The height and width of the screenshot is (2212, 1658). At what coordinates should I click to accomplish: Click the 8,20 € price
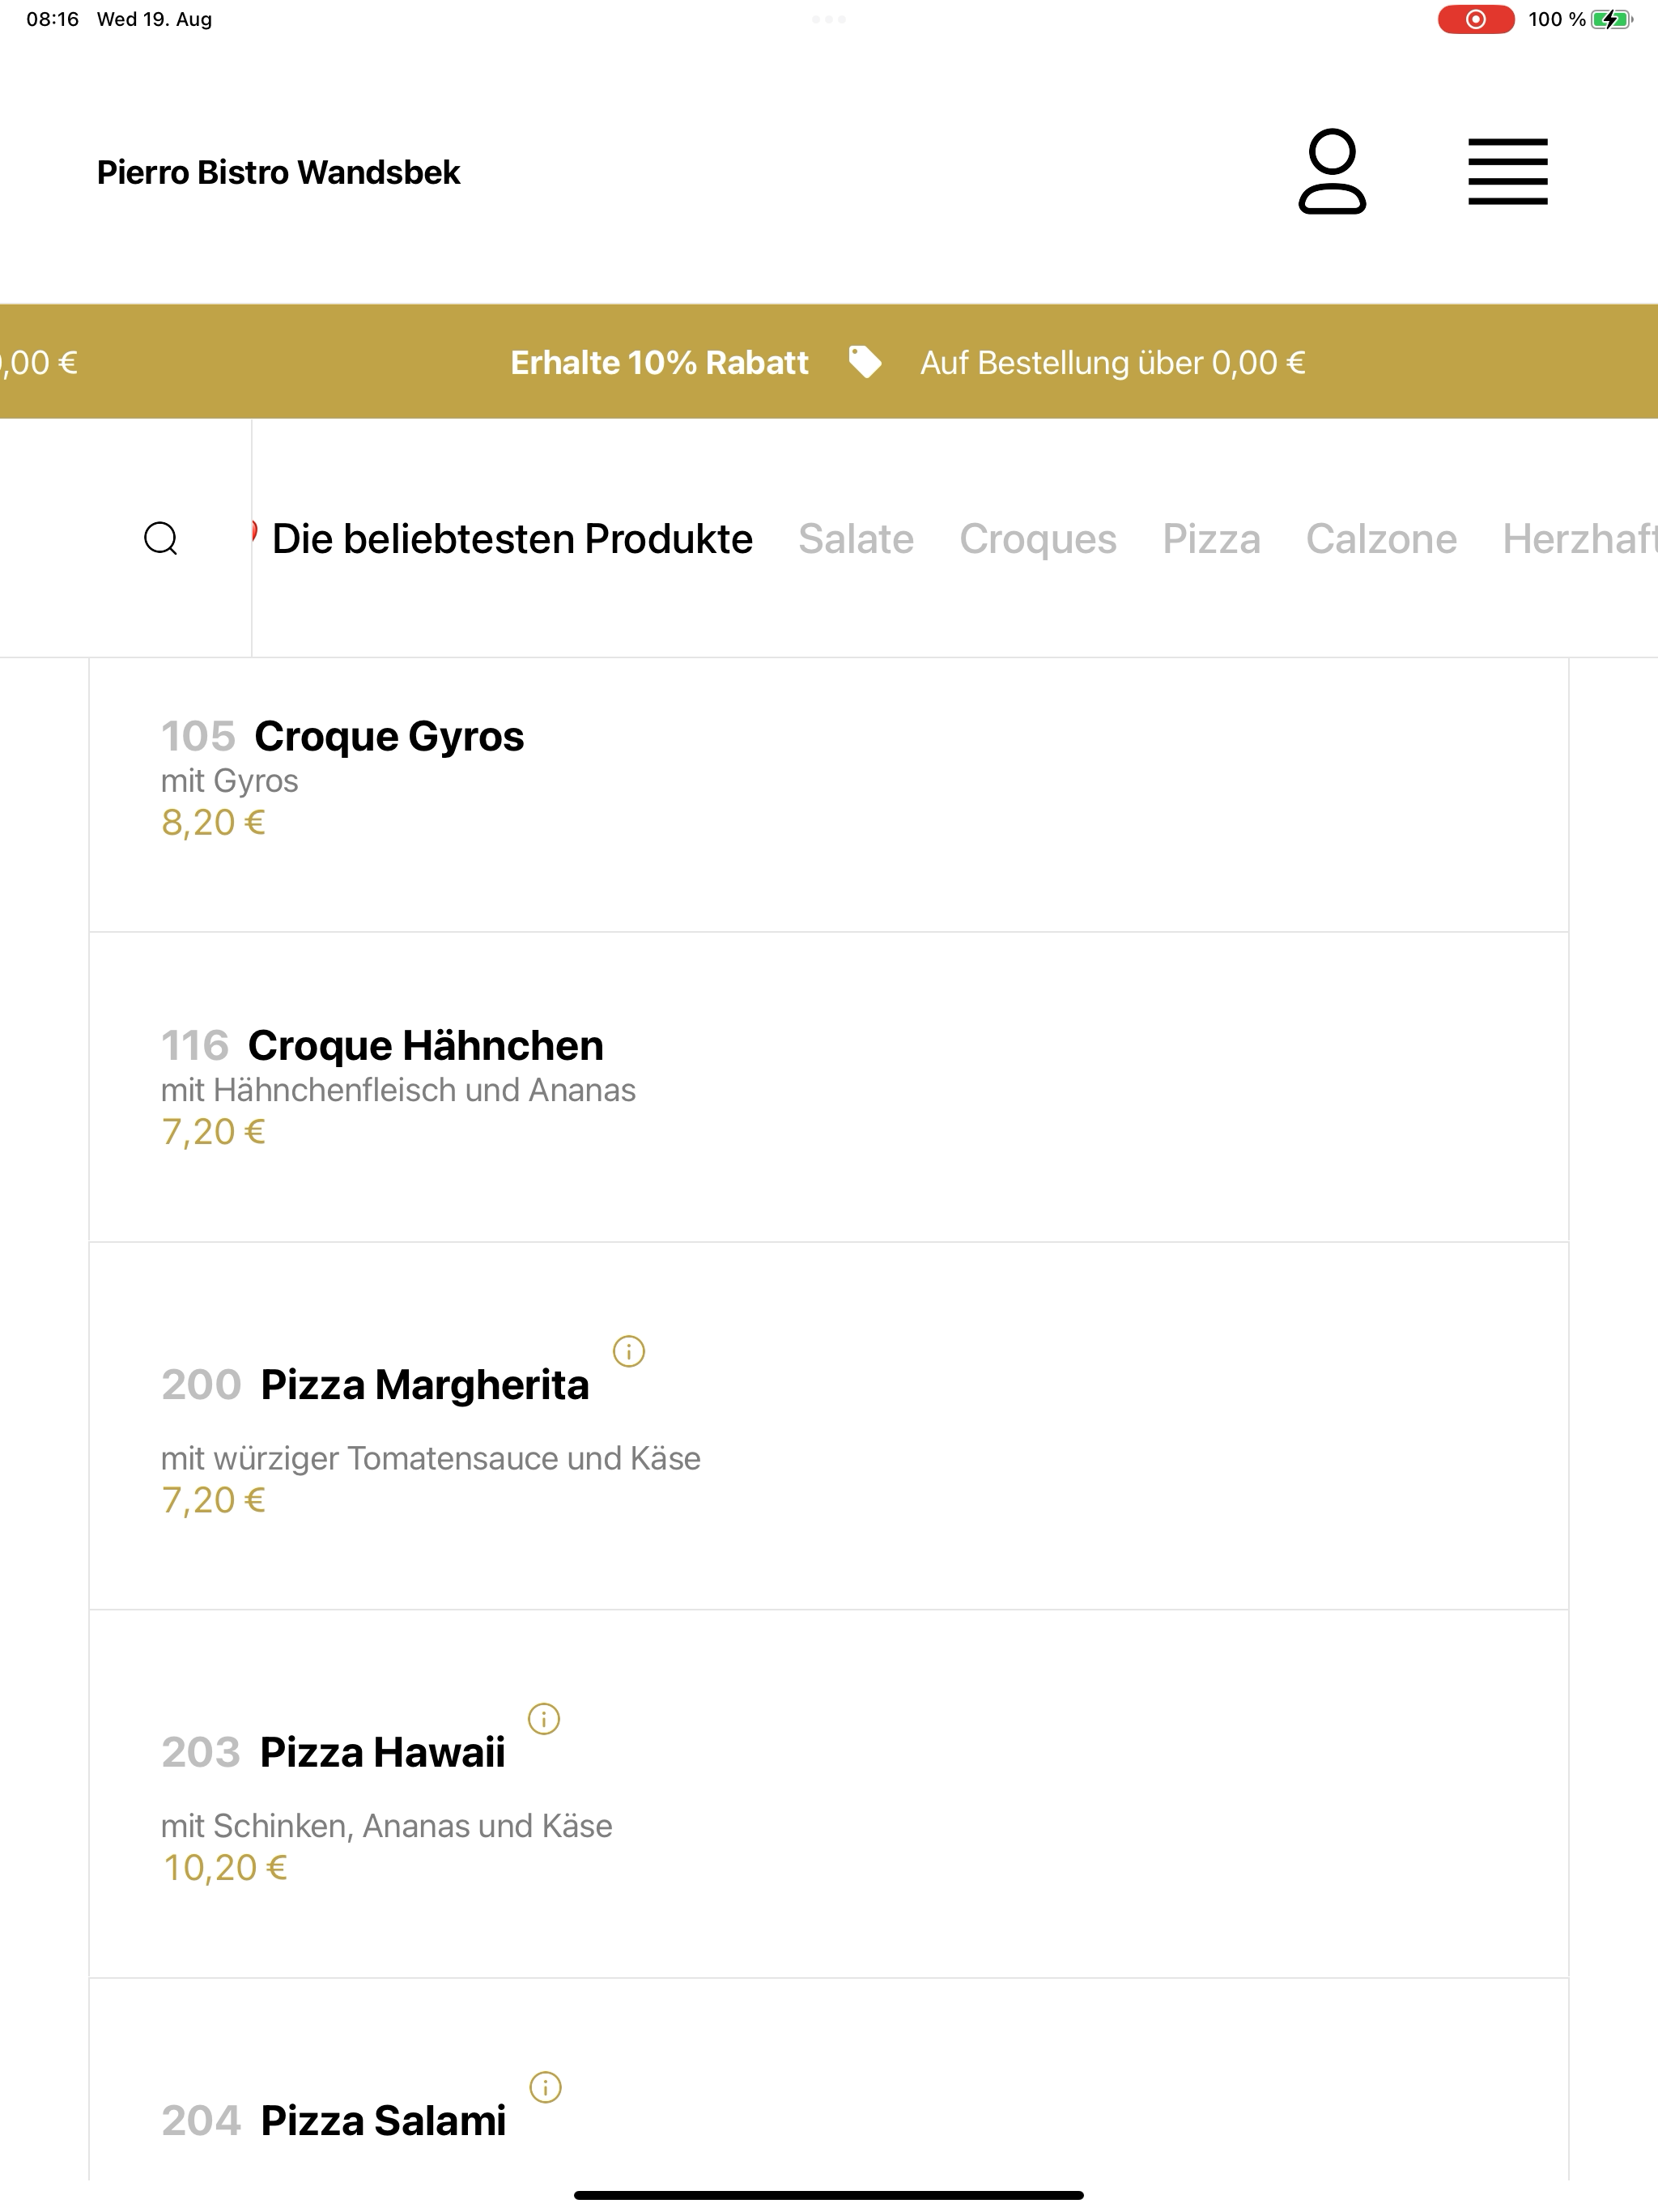pos(213,823)
